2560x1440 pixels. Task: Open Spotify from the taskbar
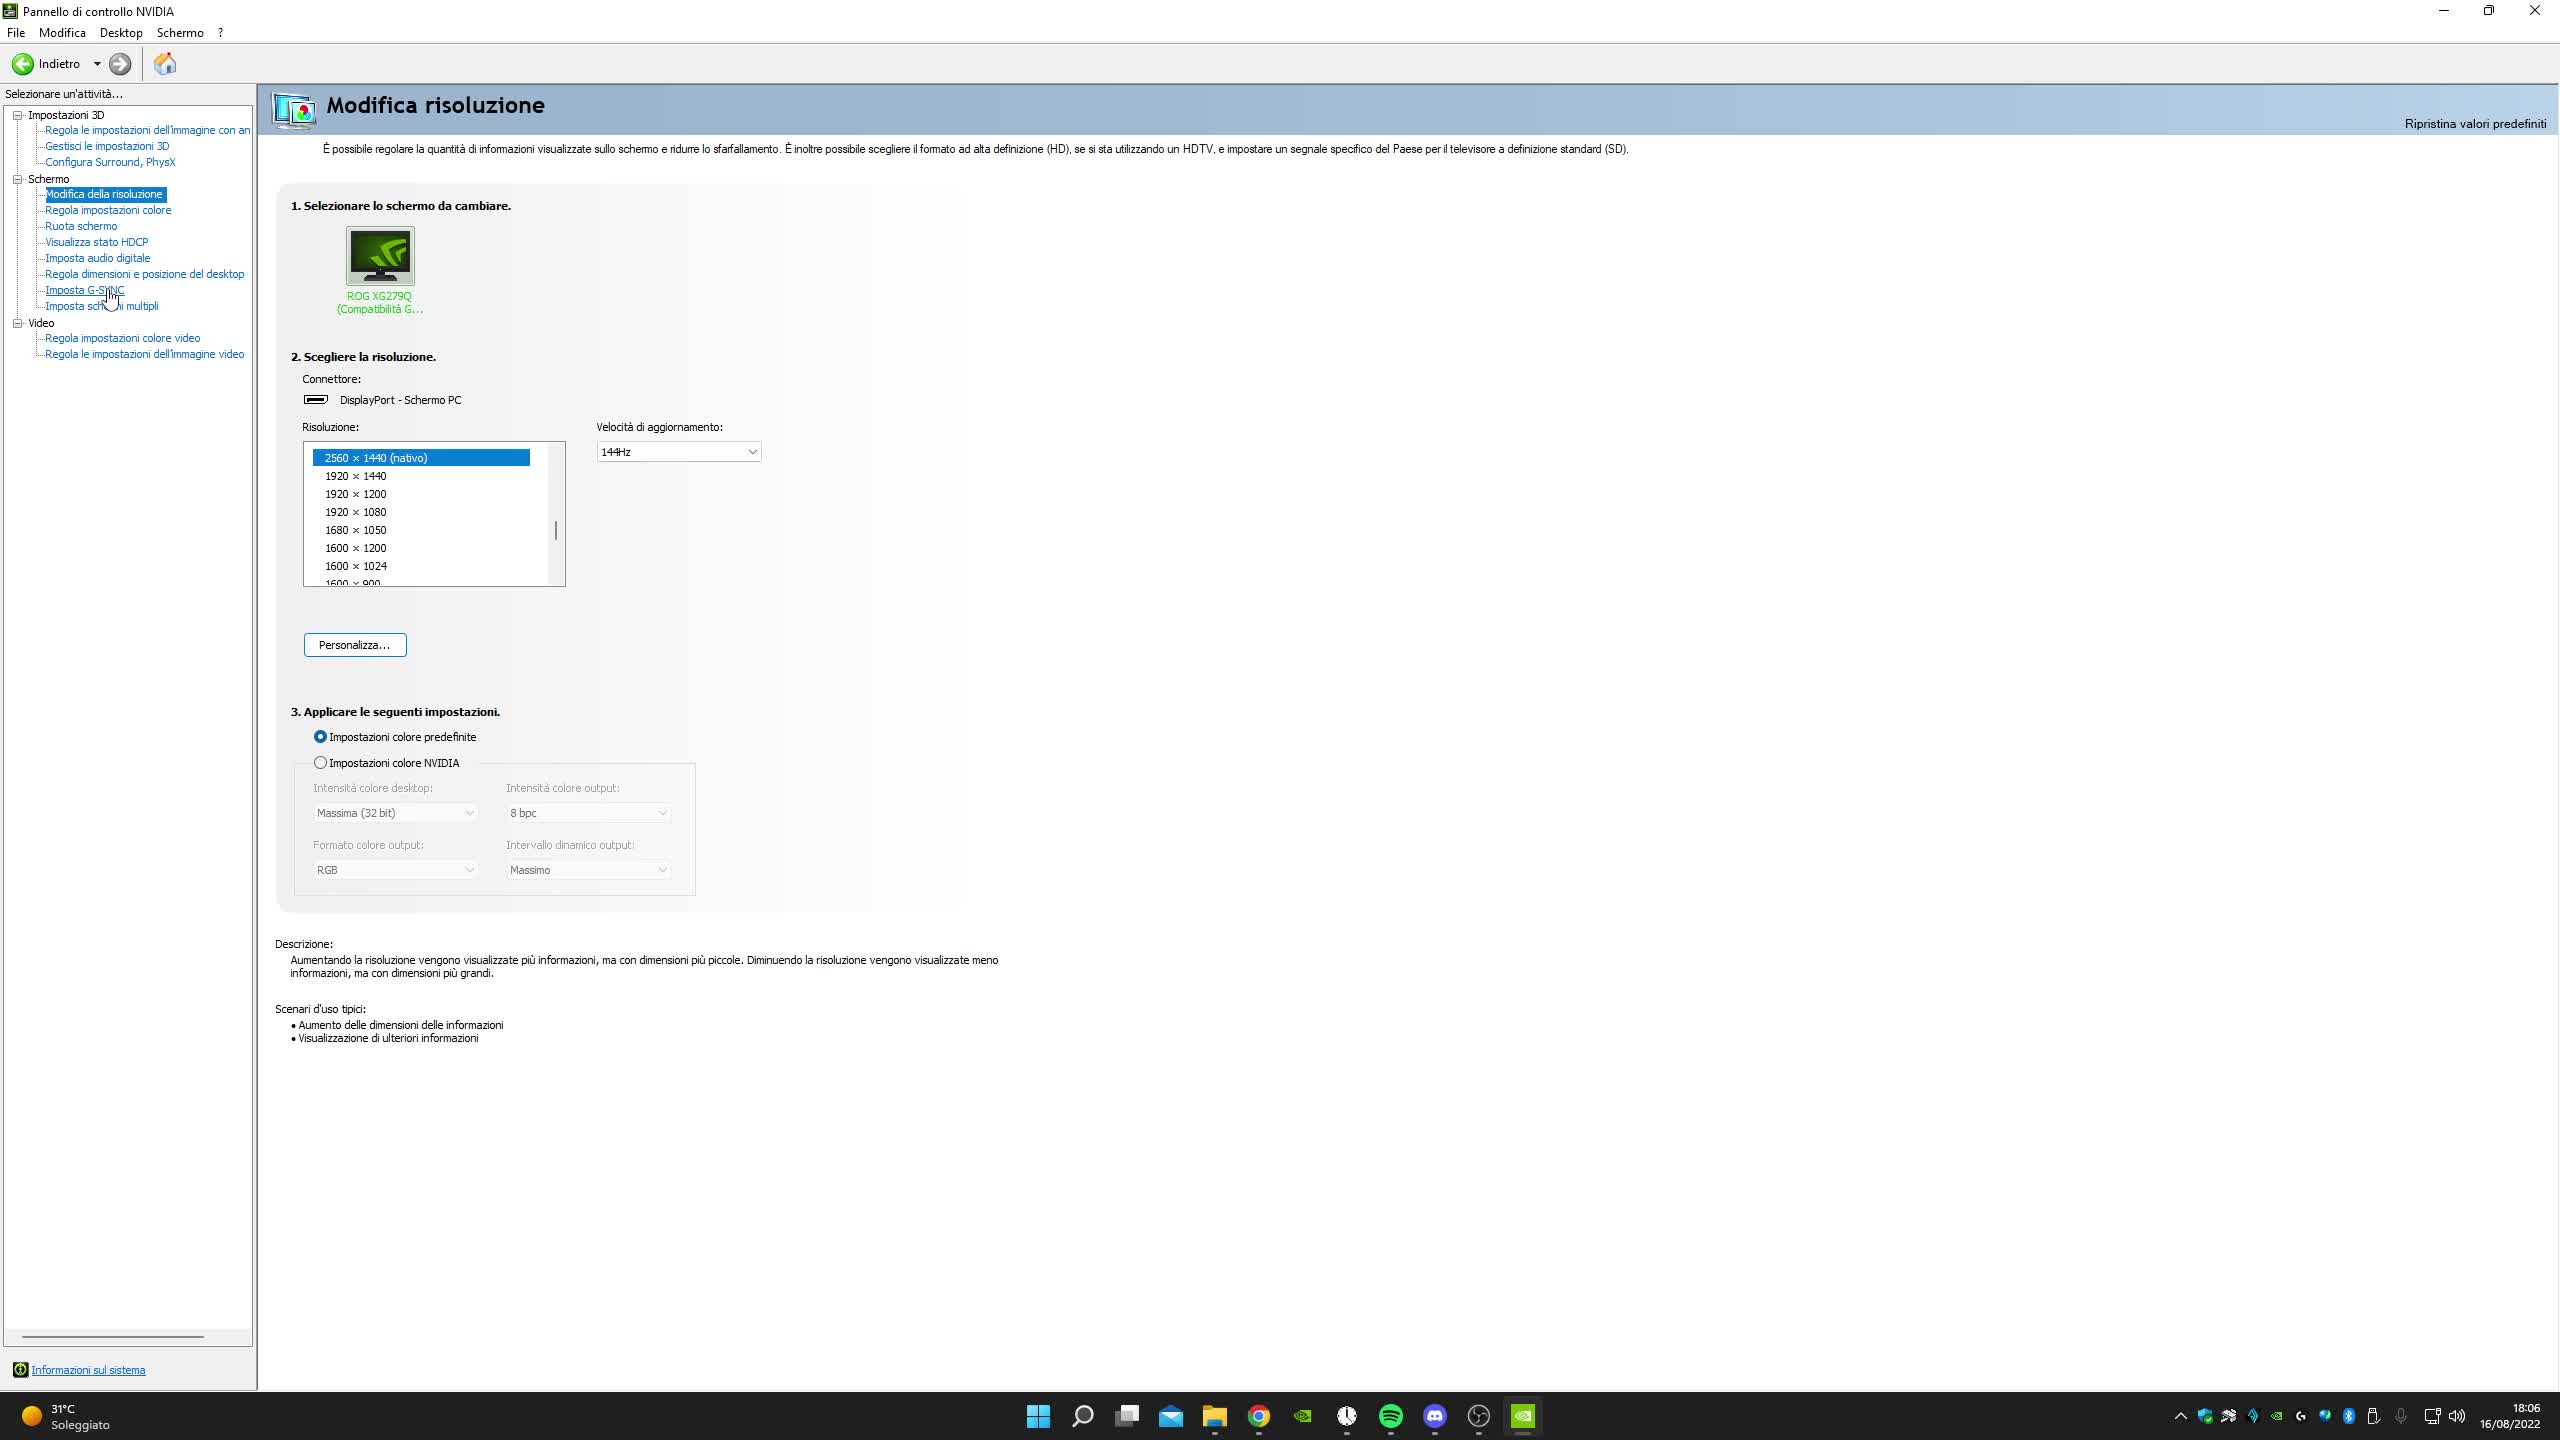point(1390,1415)
